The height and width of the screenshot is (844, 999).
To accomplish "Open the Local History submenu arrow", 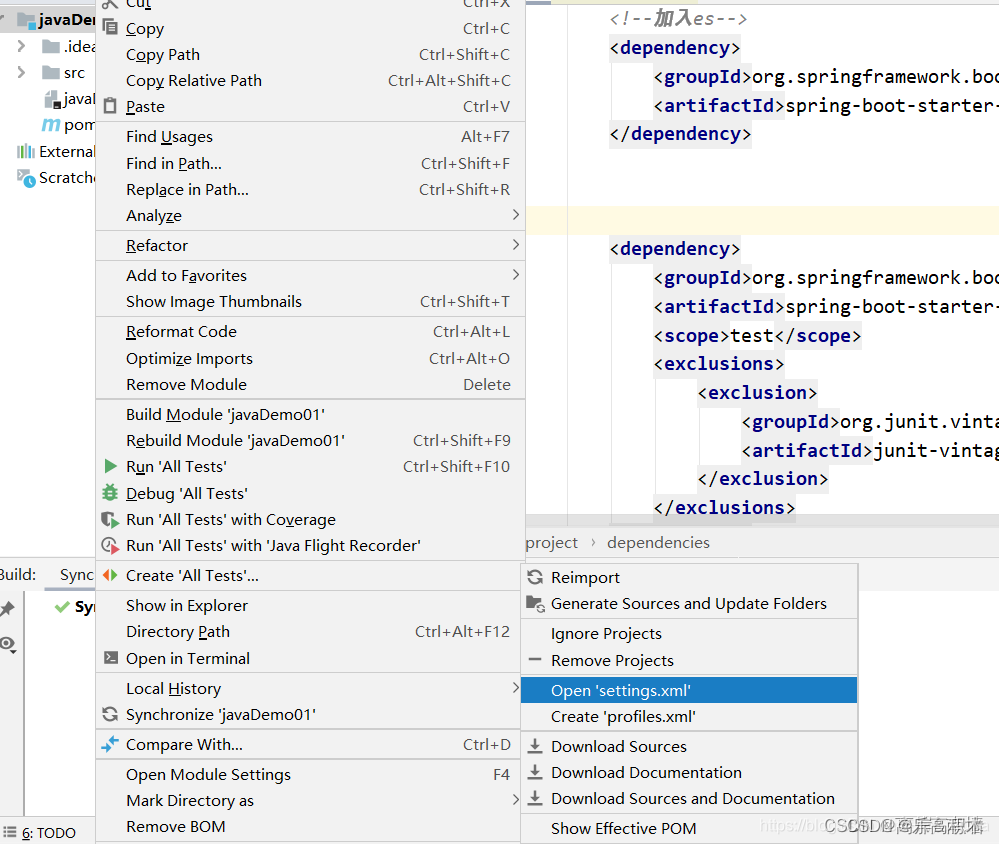I will pyautogui.click(x=515, y=687).
